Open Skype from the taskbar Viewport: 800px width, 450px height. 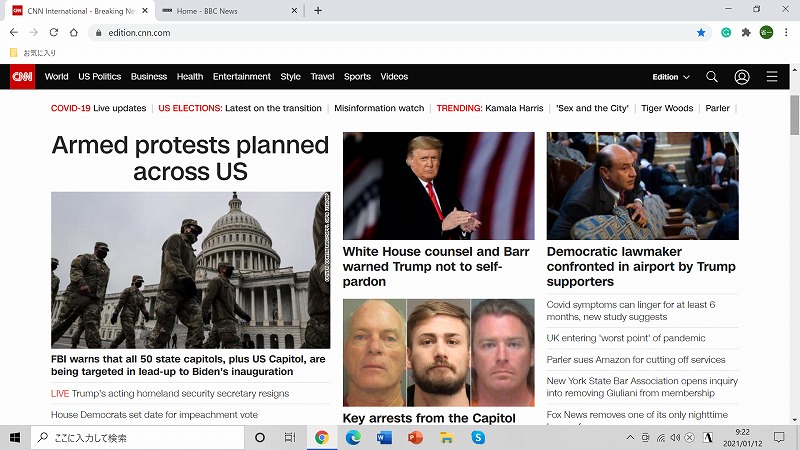pyautogui.click(x=478, y=437)
